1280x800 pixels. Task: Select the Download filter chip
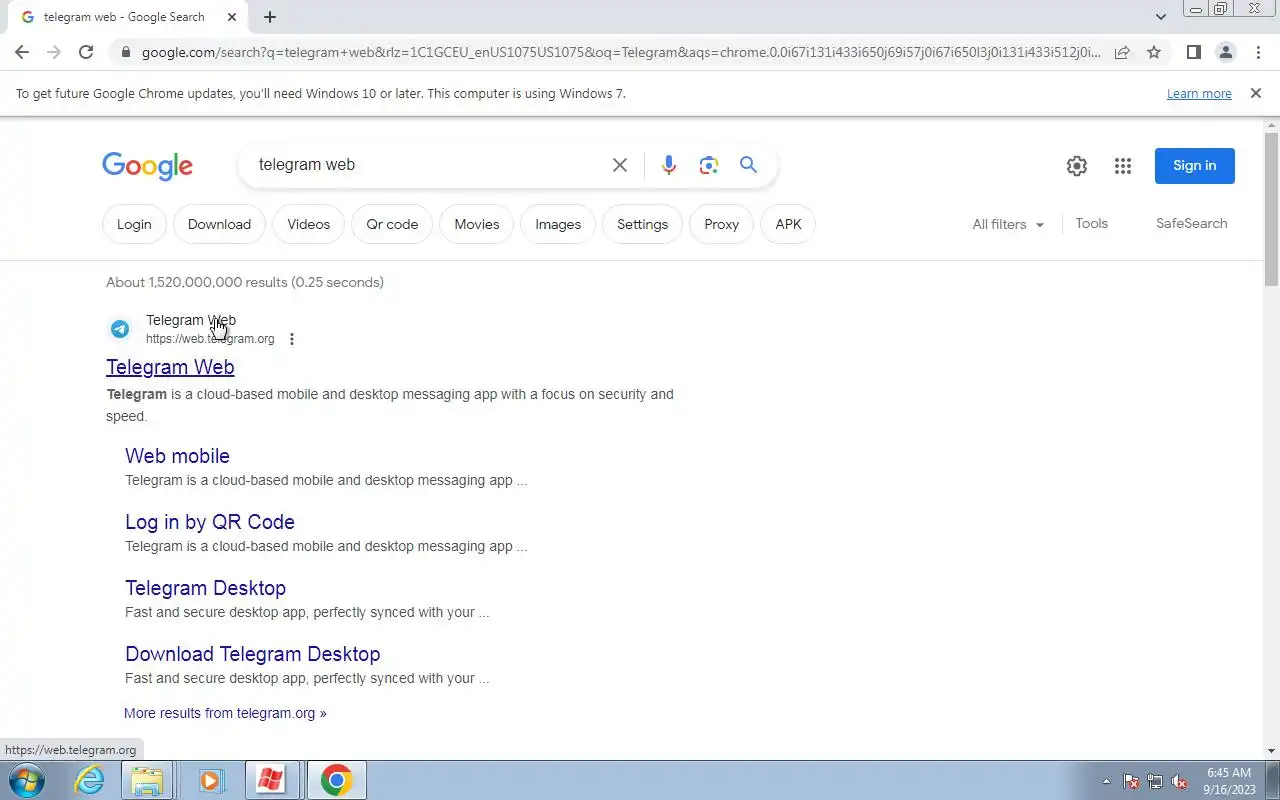click(x=219, y=224)
